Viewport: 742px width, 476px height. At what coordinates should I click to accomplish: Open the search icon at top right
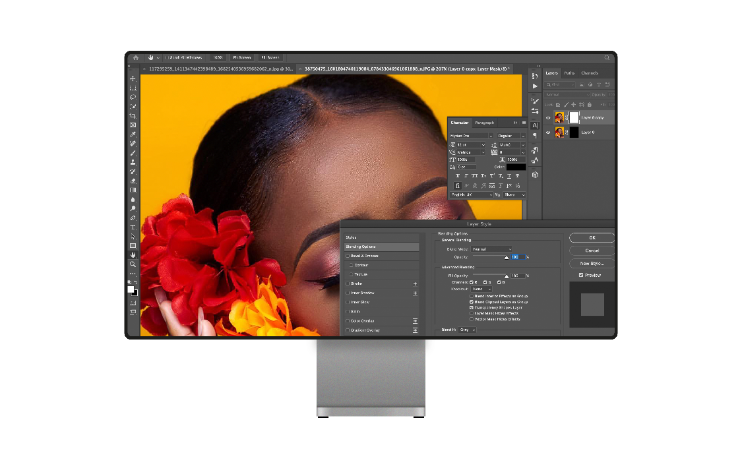click(x=607, y=57)
